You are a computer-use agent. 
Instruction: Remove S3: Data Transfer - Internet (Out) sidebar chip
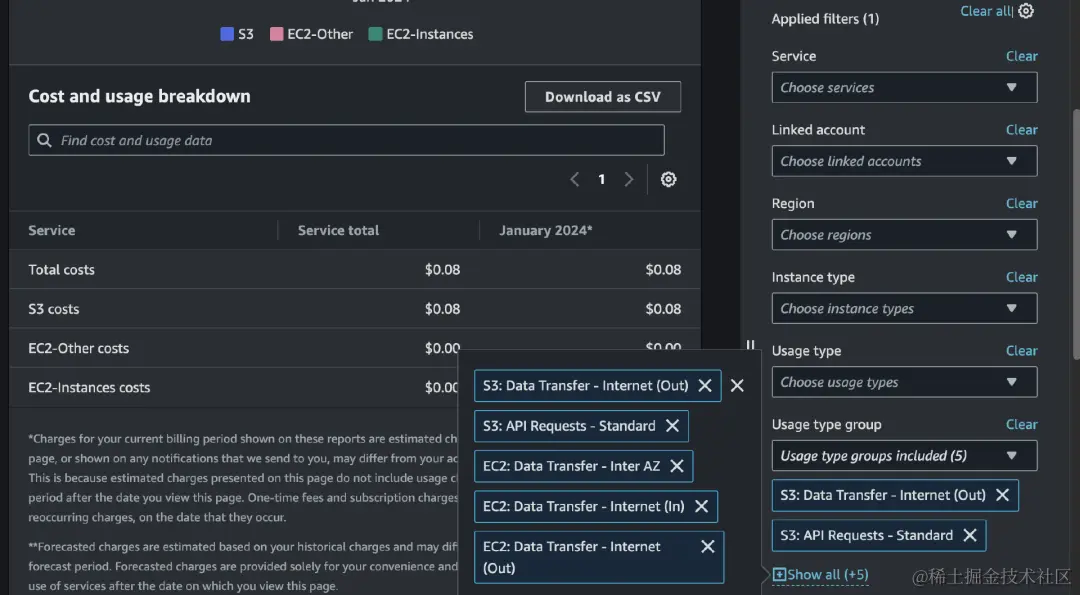(x=1002, y=495)
